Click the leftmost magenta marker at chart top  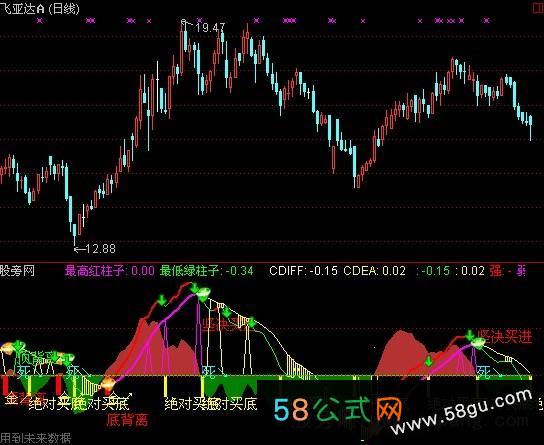click(x=40, y=21)
